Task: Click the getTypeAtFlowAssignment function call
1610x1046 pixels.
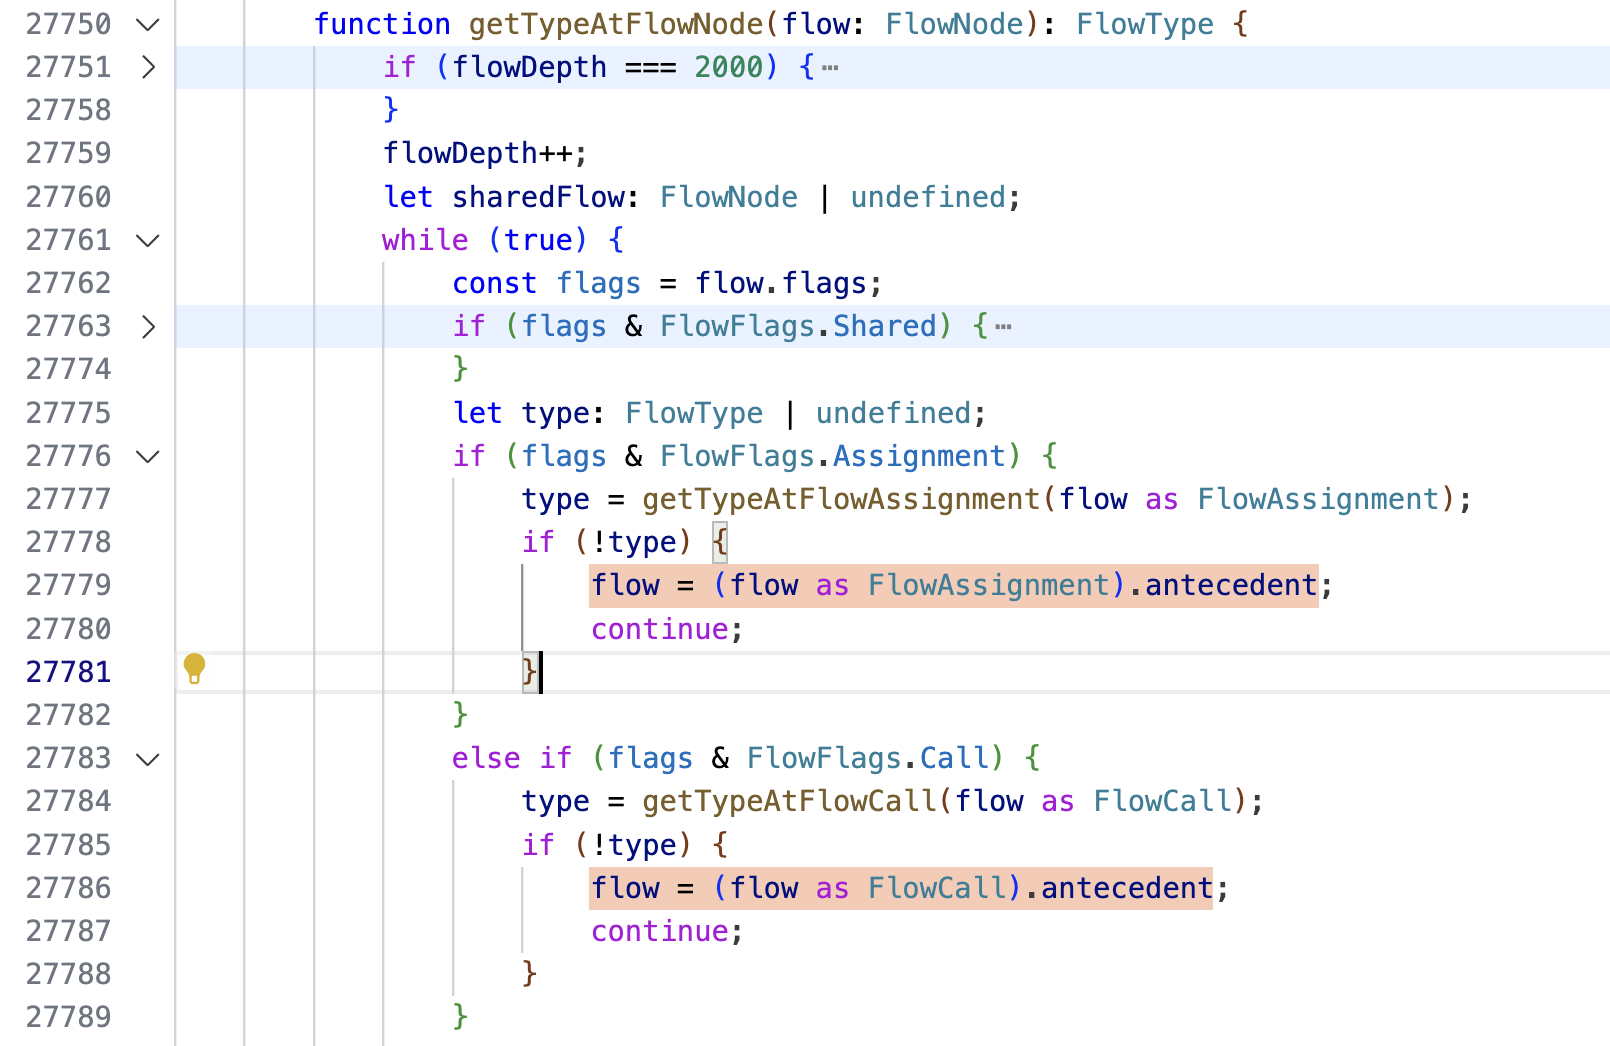Action: tap(841, 499)
